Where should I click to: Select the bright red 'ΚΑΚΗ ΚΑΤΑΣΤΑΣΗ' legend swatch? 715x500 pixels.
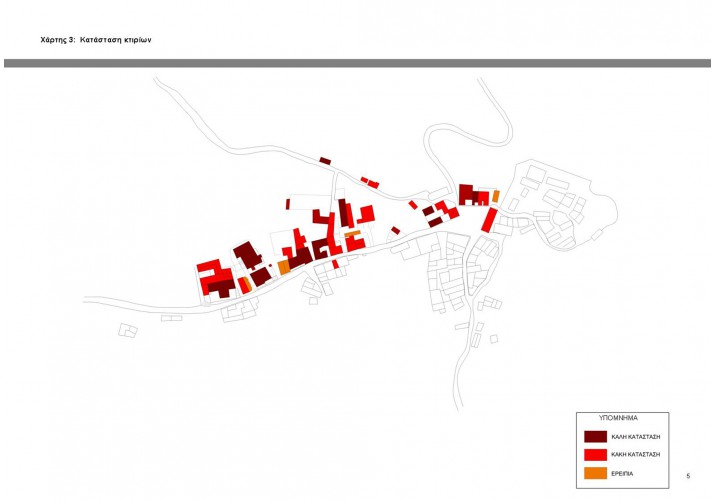tap(596, 454)
